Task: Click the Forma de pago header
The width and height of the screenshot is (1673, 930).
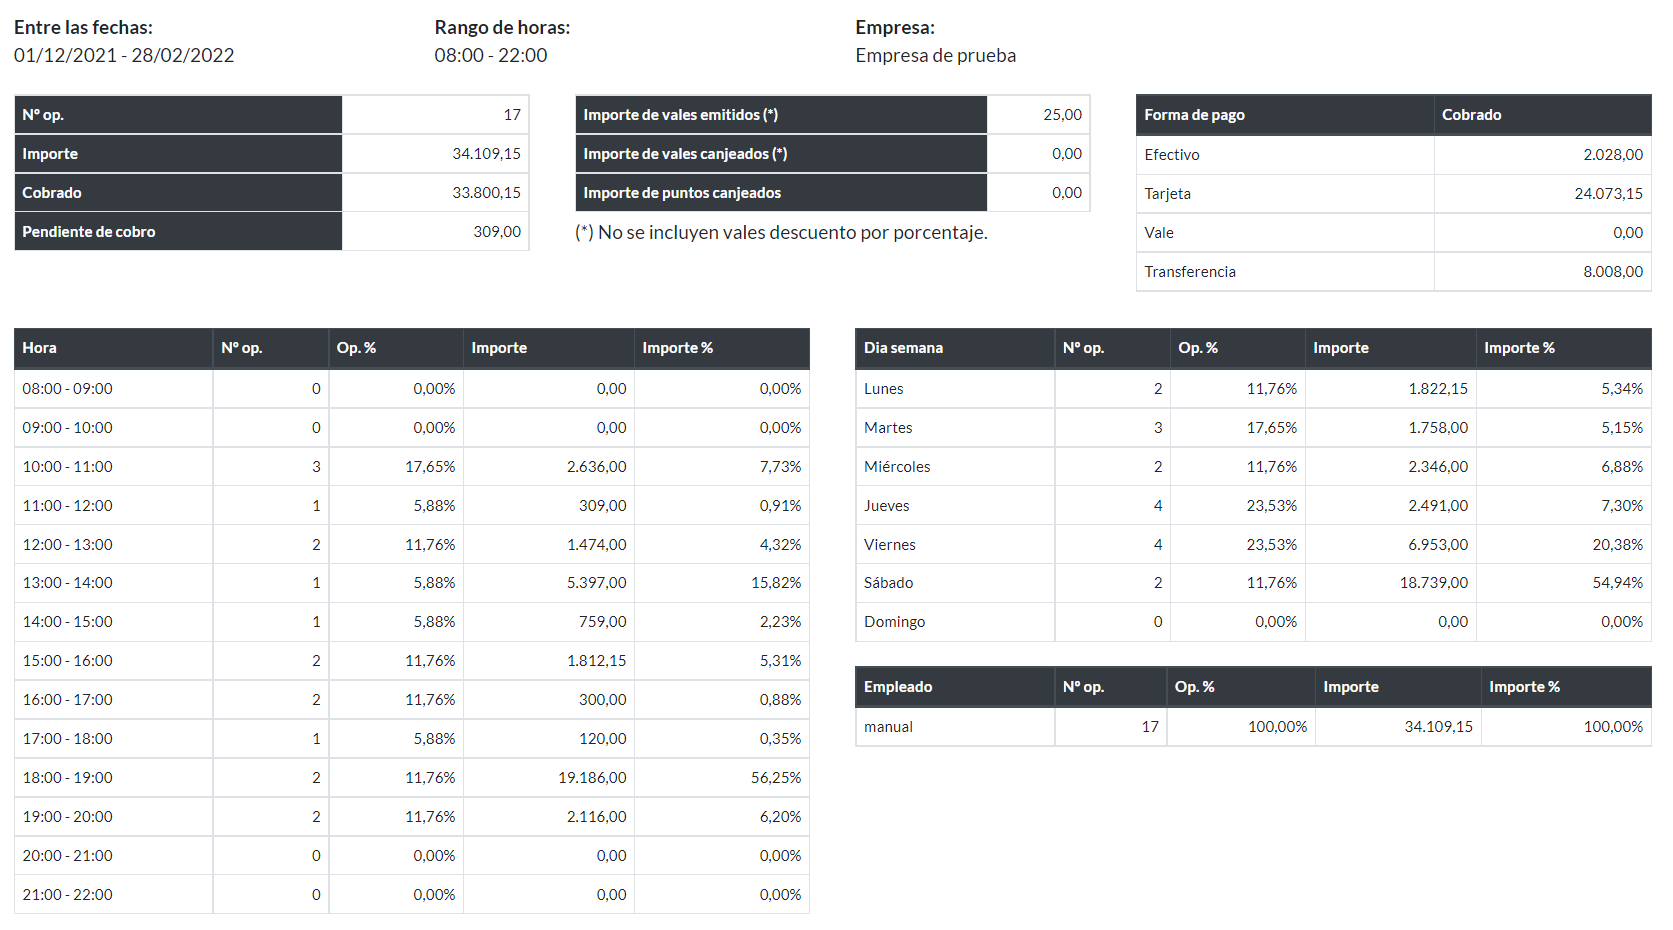Action: pos(1194,115)
